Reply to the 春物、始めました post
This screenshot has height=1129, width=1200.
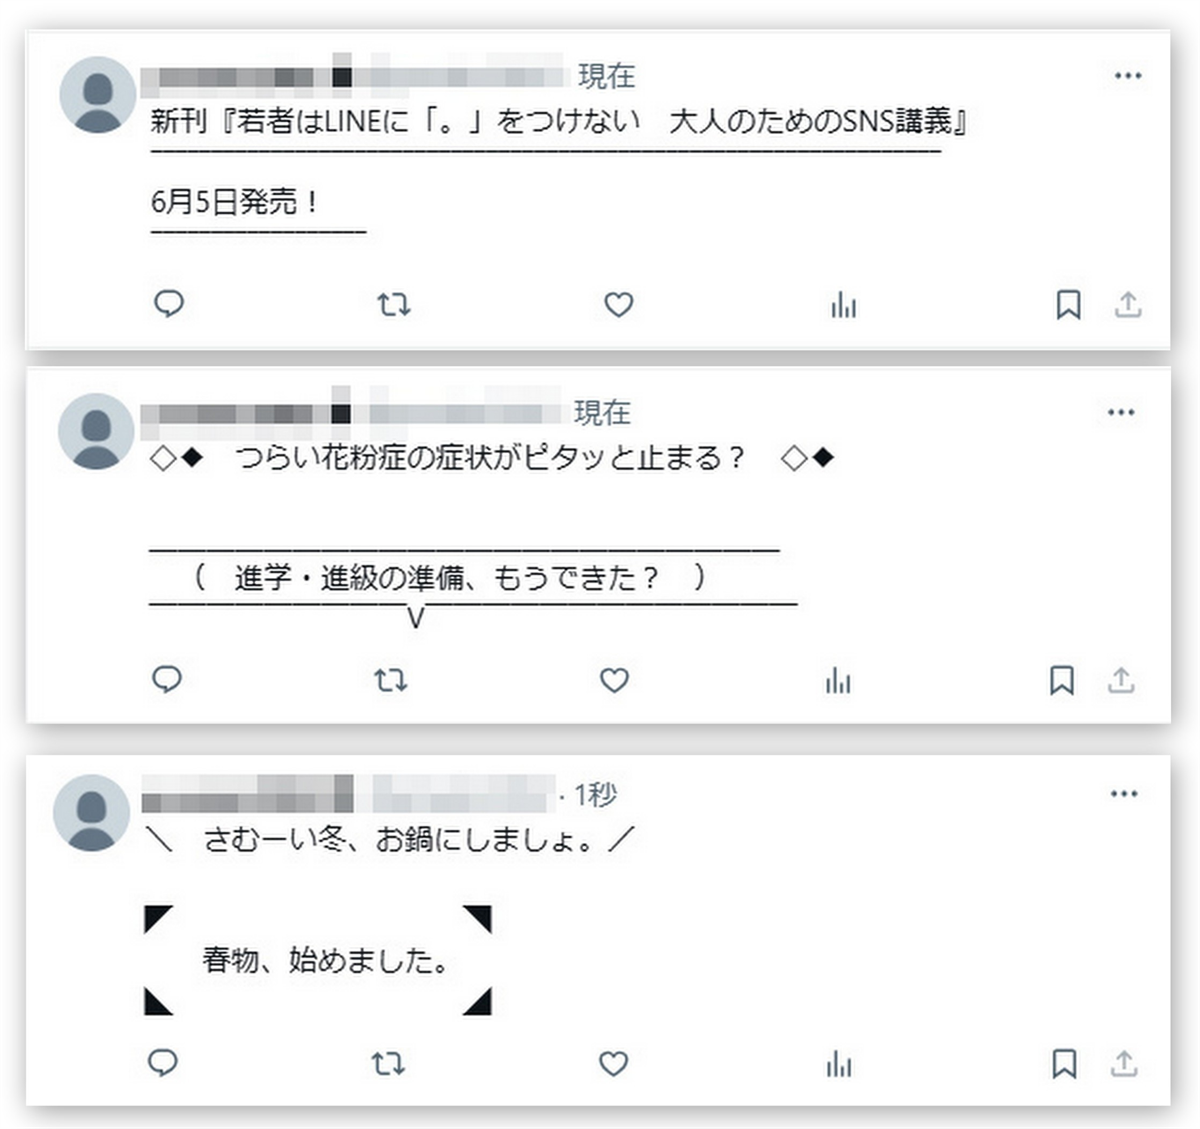[x=163, y=1062]
